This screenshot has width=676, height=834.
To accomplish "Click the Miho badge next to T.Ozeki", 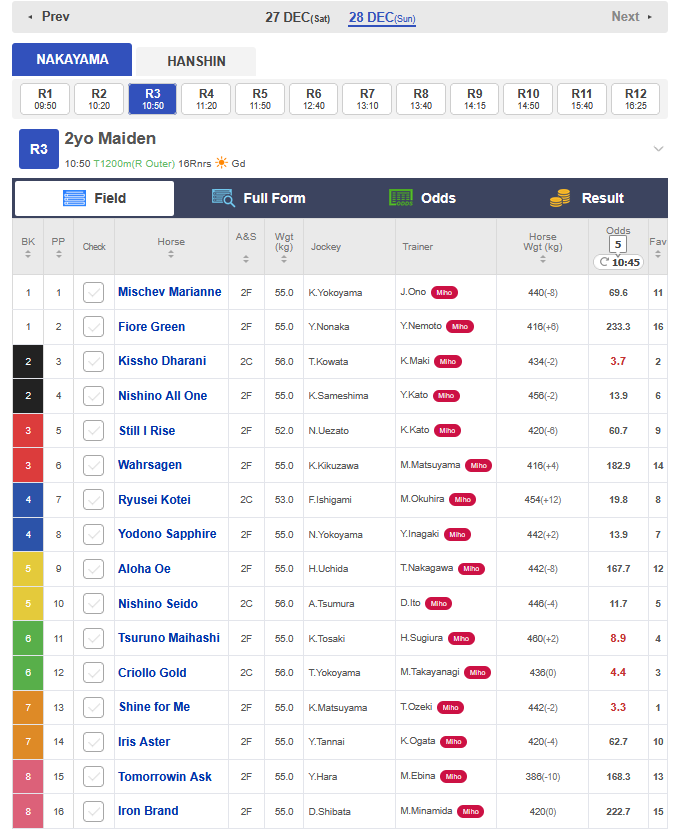I will (450, 707).
